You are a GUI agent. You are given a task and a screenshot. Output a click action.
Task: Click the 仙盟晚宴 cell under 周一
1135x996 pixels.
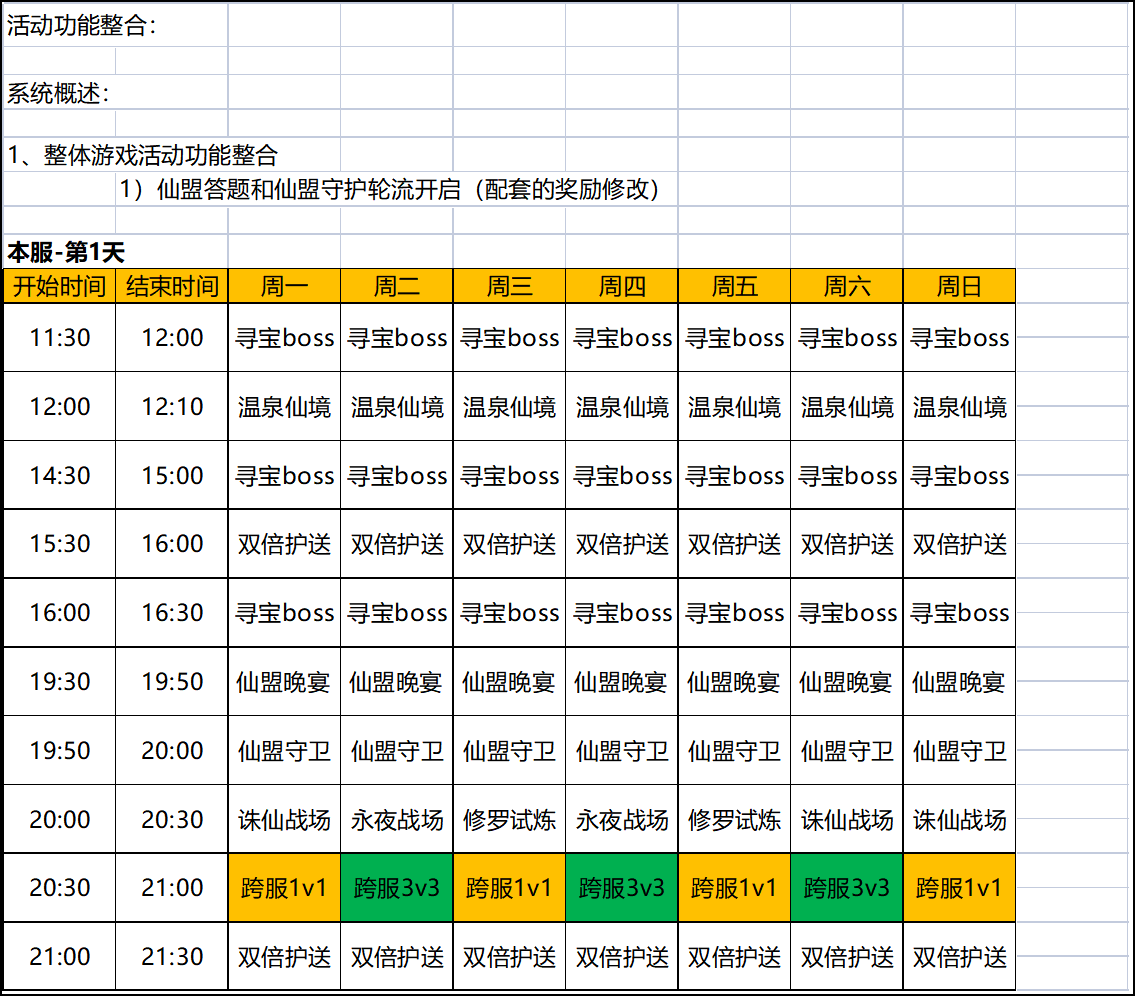click(x=284, y=682)
